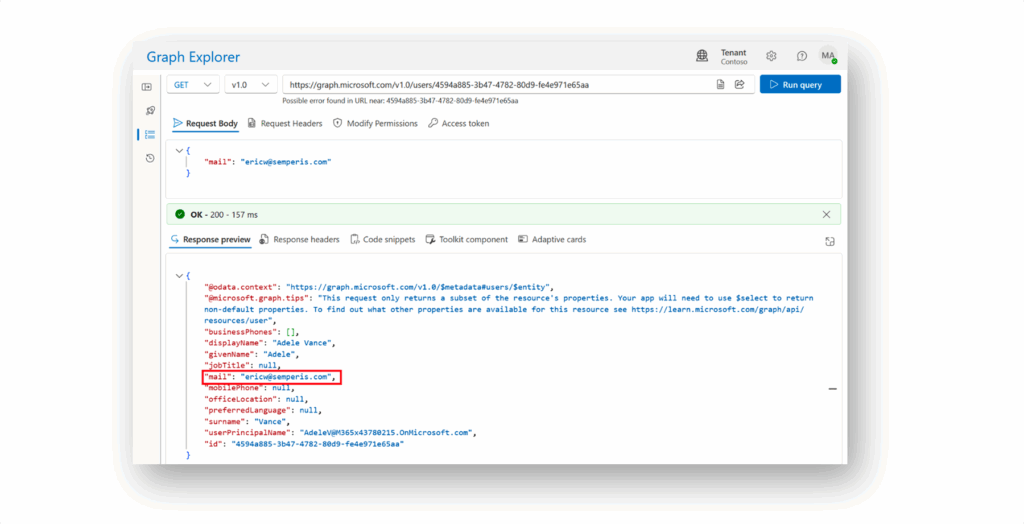Image resolution: width=1024 pixels, height=524 pixels.
Task: Click the displayName "Adele Vance" value
Action: pyautogui.click(x=302, y=343)
